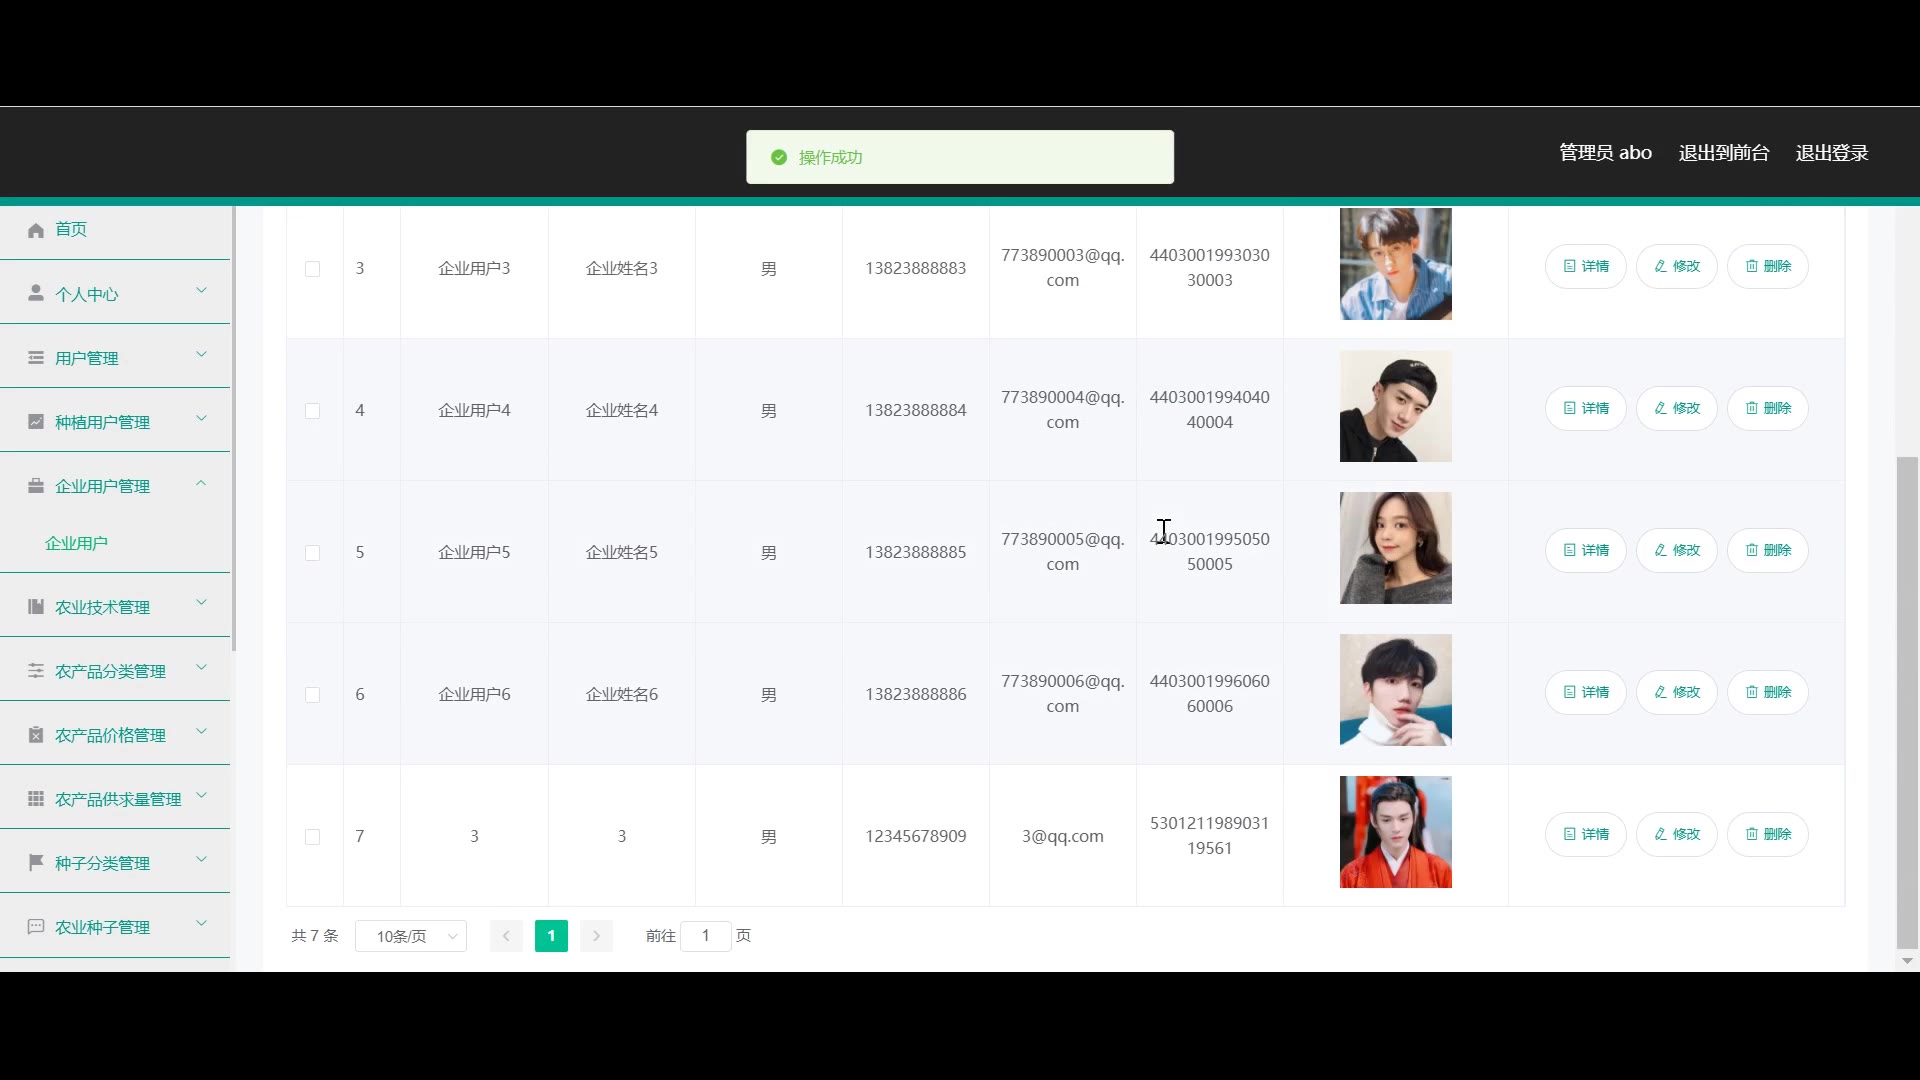Click the grid icon for 农产品供求量管理
The height and width of the screenshot is (1080, 1920).
coord(36,798)
